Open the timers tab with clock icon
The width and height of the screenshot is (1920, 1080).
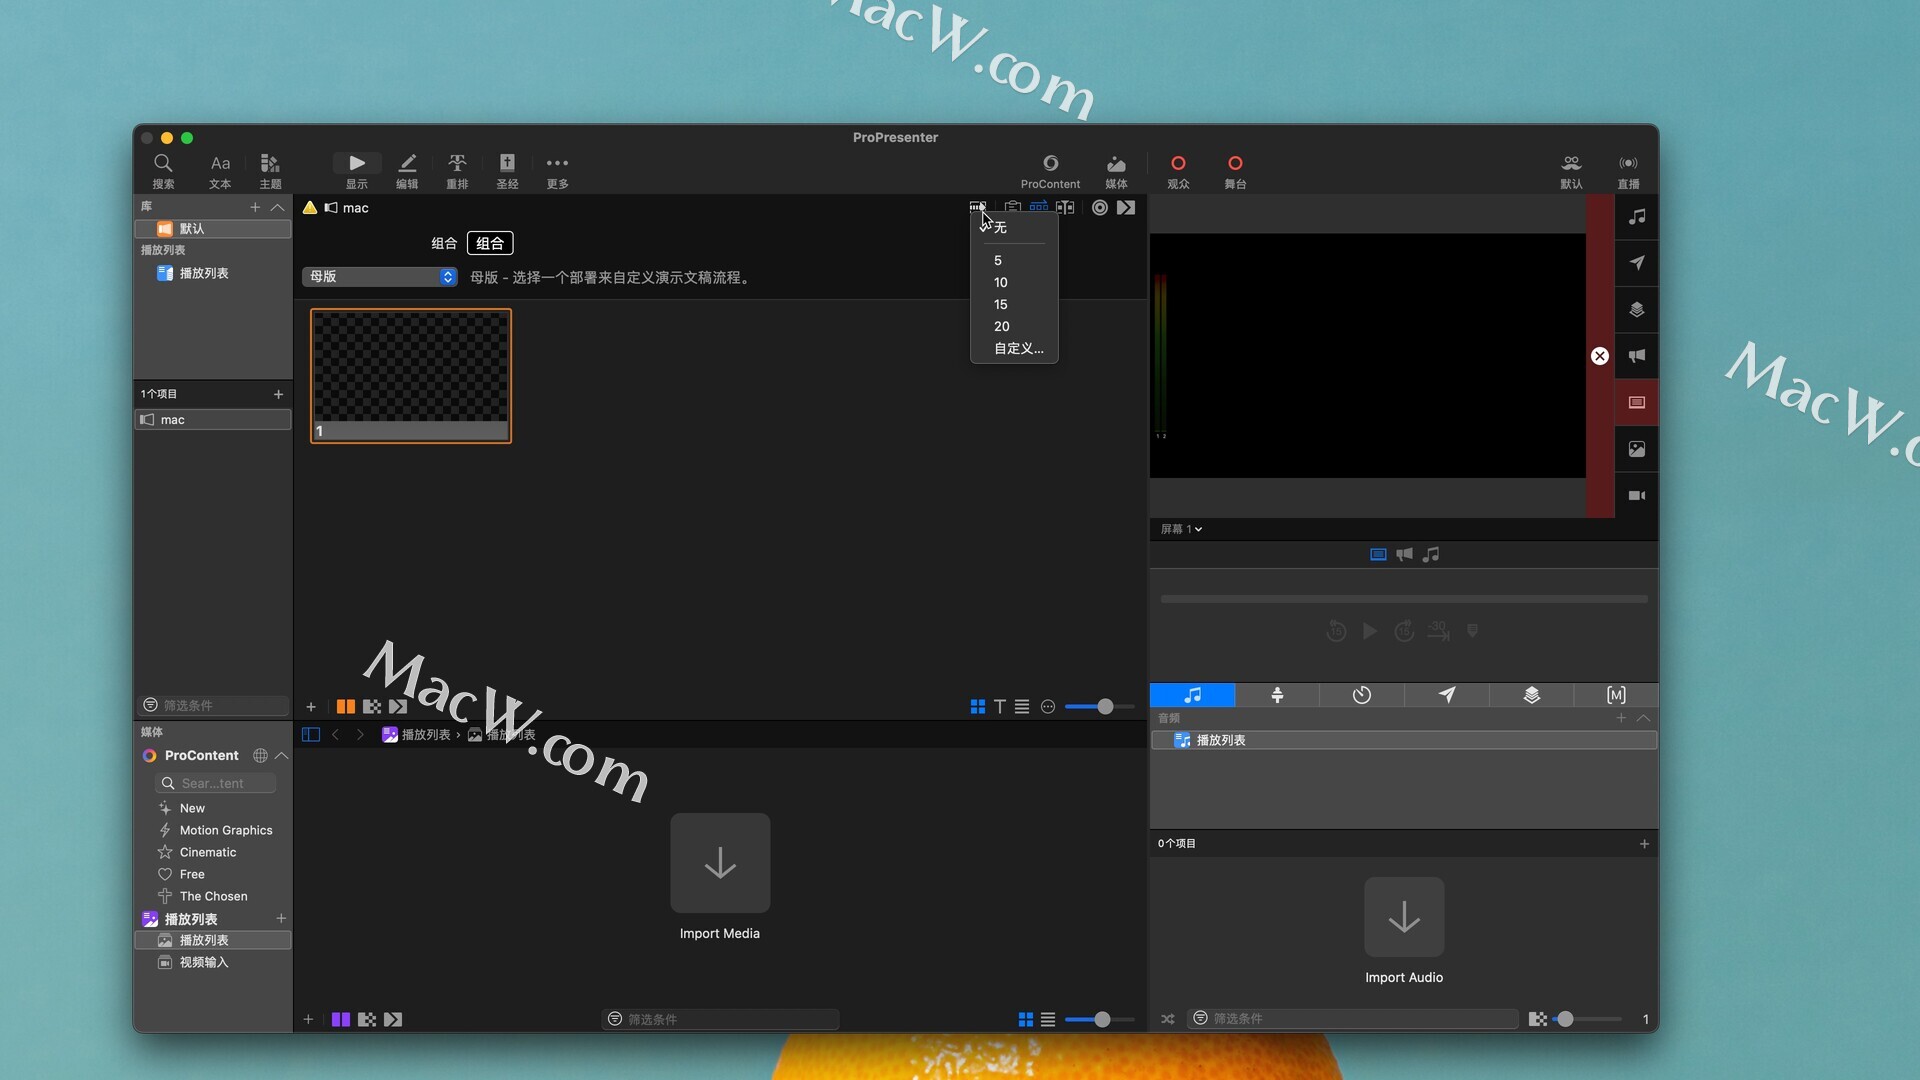coord(1362,695)
